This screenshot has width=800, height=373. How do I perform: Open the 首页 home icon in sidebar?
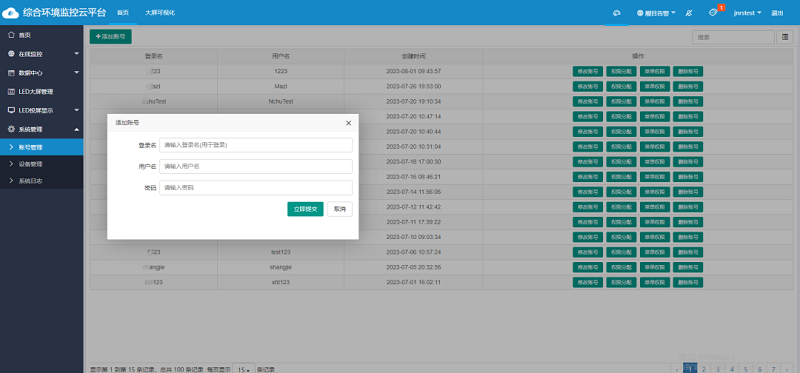[x=12, y=35]
